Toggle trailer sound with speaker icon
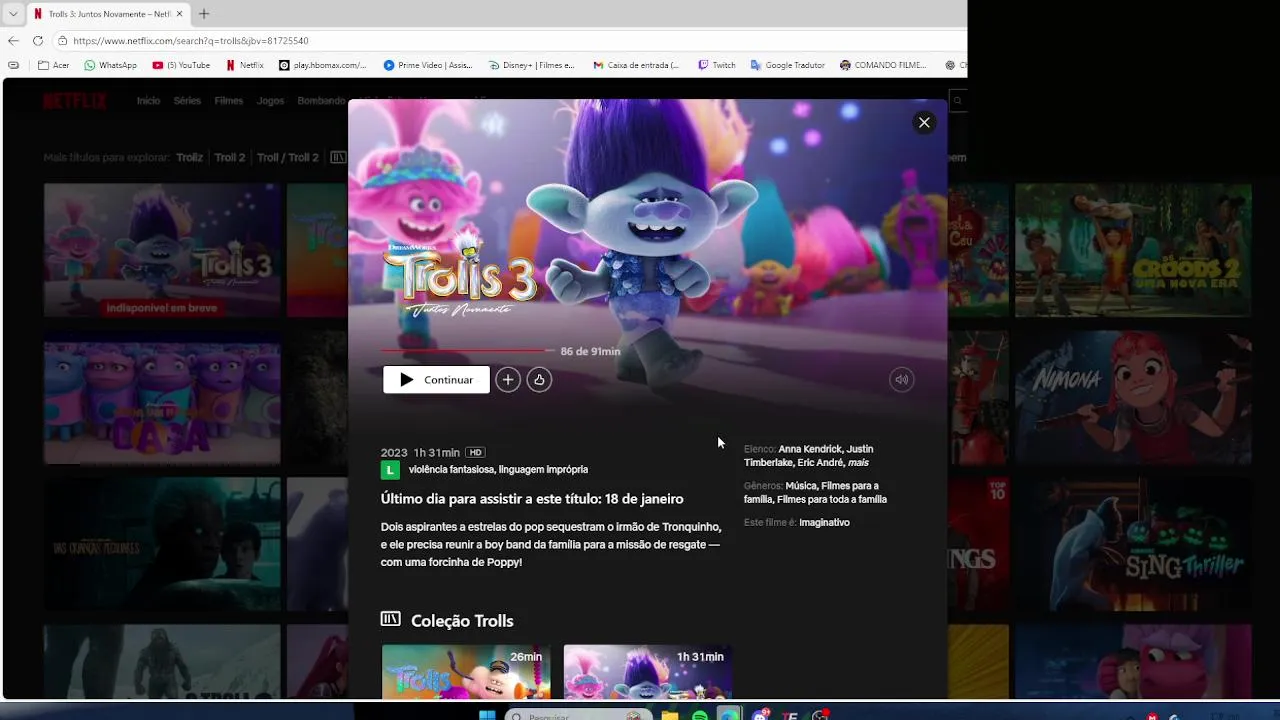This screenshot has width=1280, height=720. (x=901, y=380)
